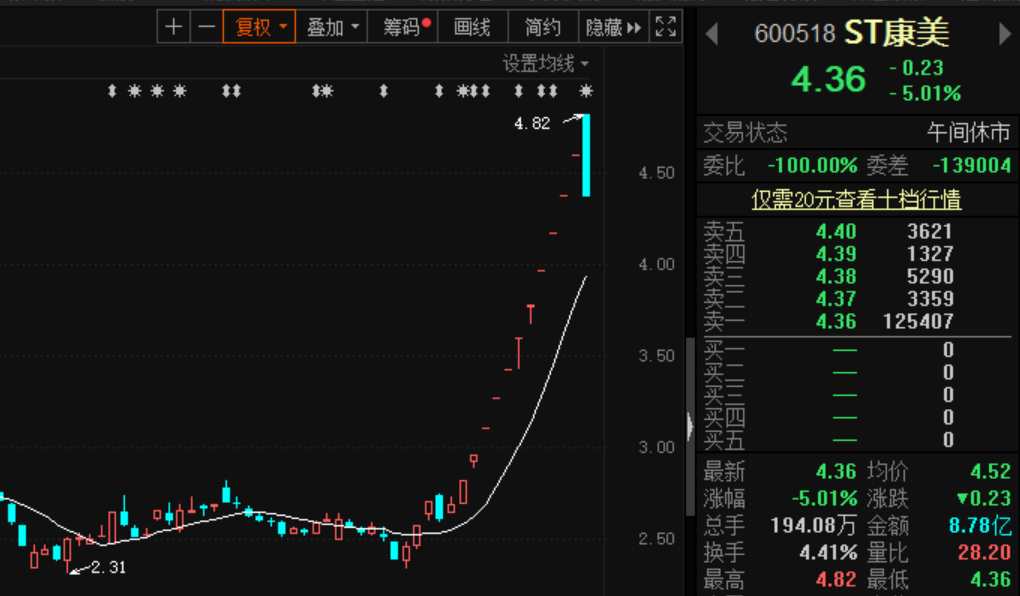Switch to 简约 simple view
The image size is (1020, 596).
pos(543,27)
